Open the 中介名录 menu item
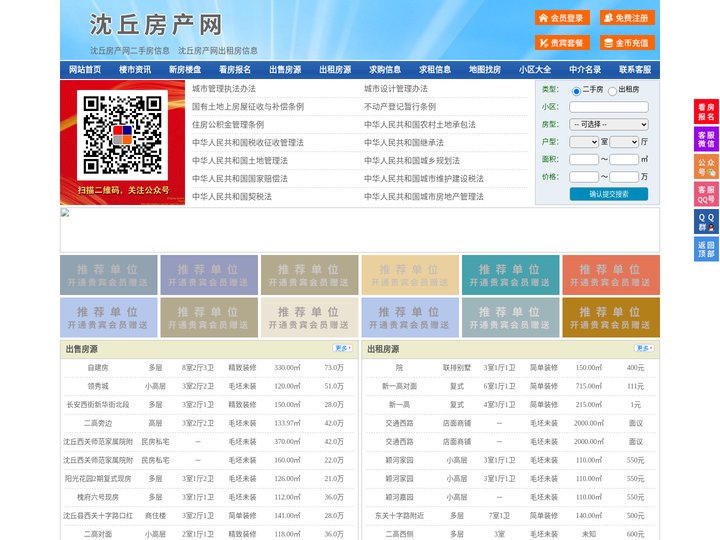Viewport: 720px width, 540px height. click(x=585, y=70)
